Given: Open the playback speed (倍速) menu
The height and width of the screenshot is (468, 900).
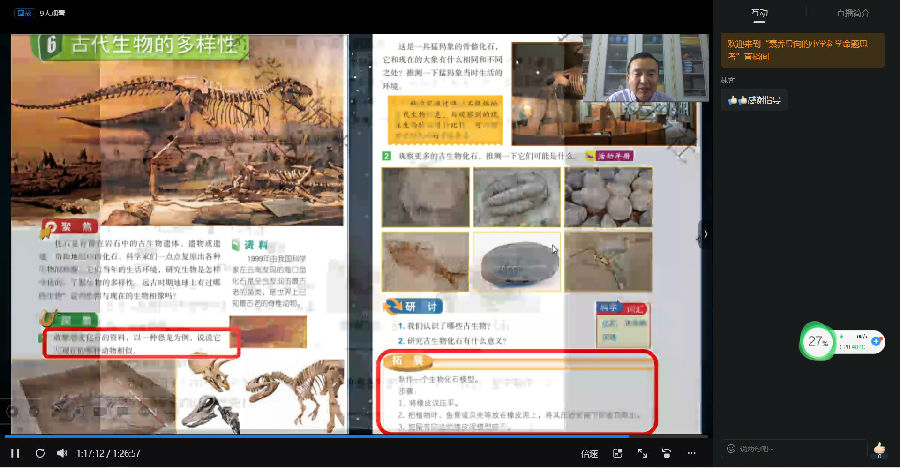Looking at the screenshot, I should tap(589, 454).
